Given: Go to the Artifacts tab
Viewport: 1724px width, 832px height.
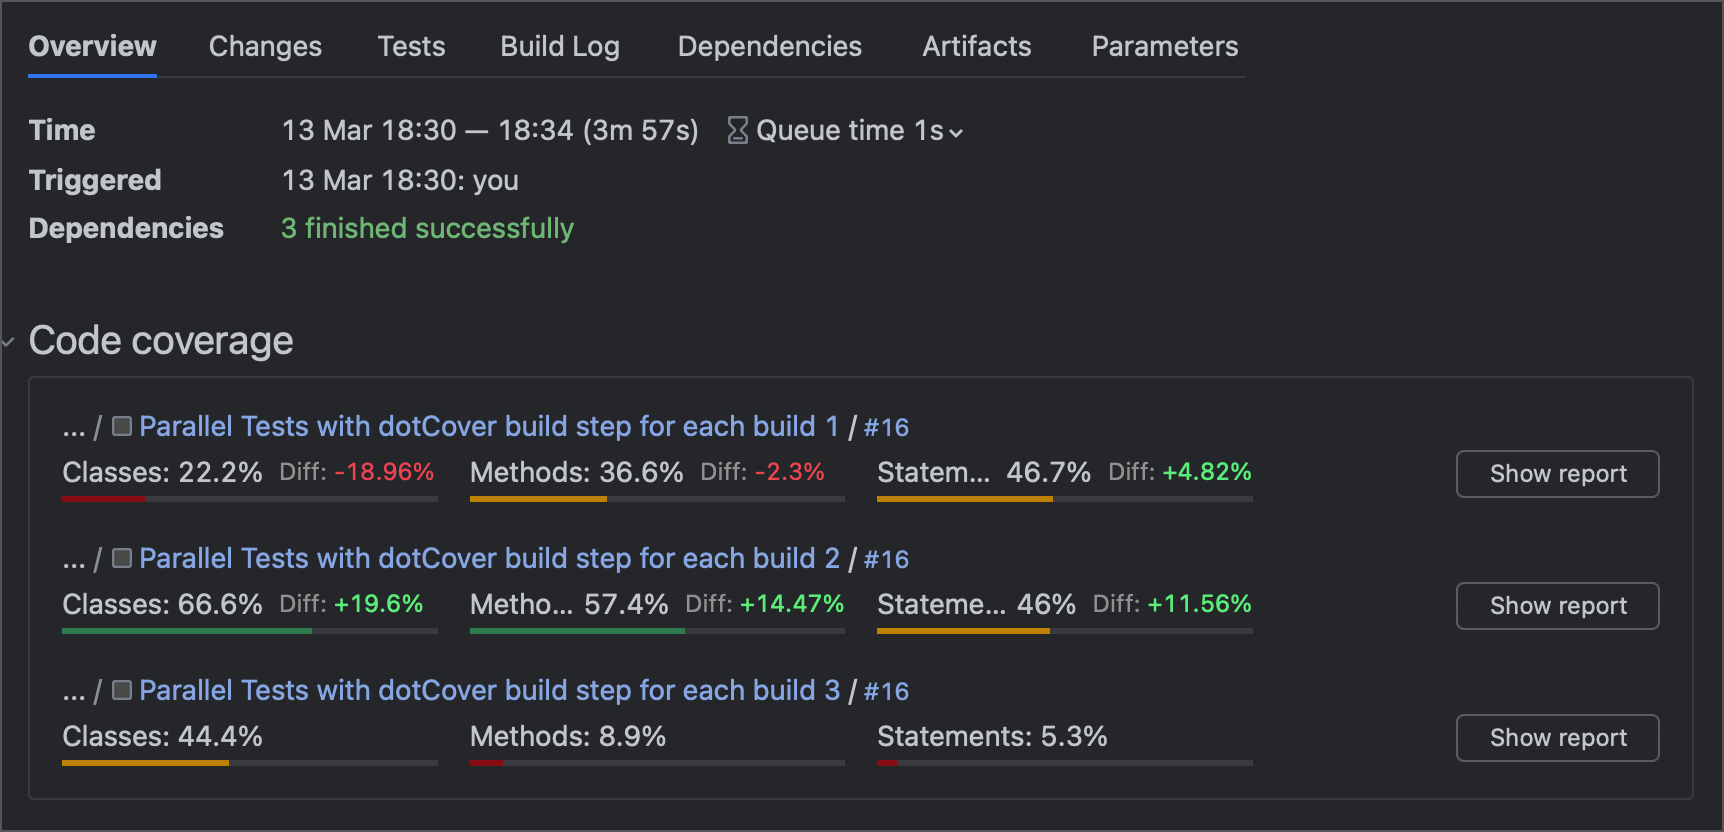Looking at the screenshot, I should click(976, 46).
